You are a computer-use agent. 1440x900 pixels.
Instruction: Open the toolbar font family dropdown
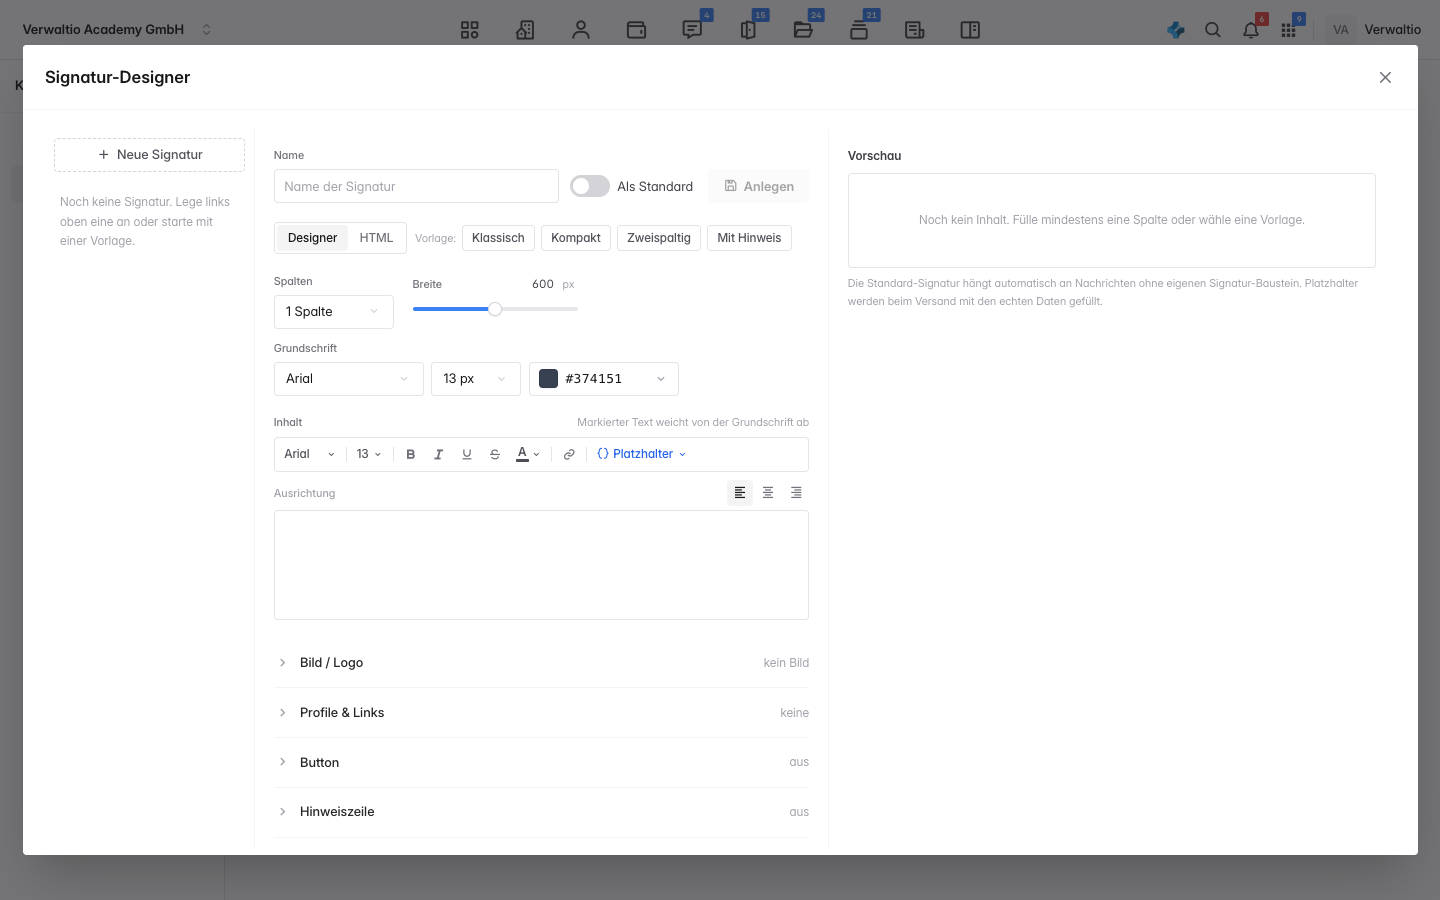[310, 454]
